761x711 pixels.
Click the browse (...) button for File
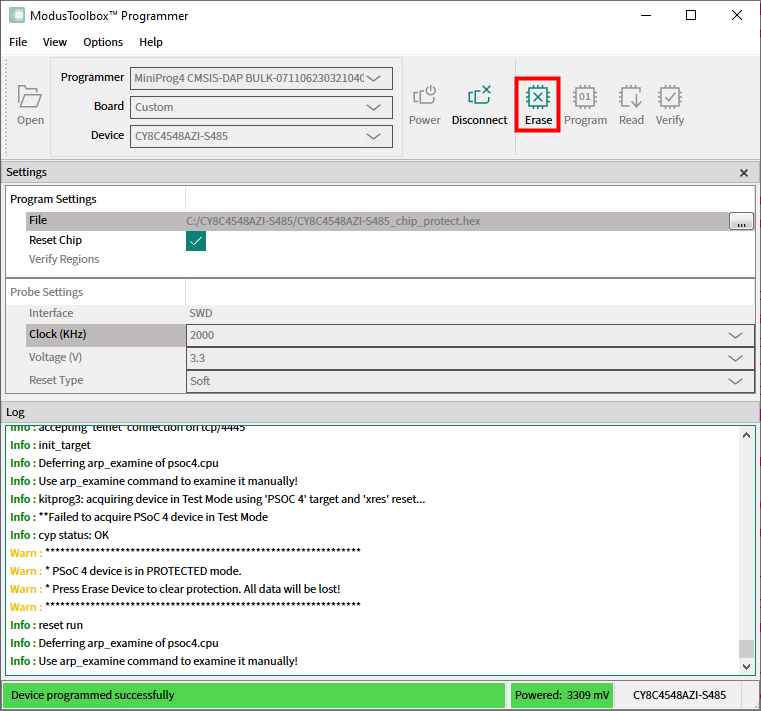[741, 222]
